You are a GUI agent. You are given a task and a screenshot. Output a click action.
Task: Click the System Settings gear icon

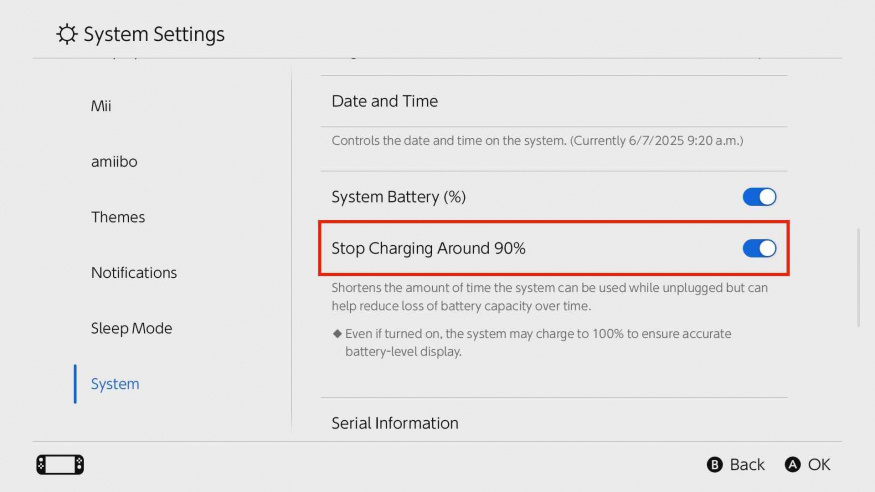pyautogui.click(x=66, y=34)
